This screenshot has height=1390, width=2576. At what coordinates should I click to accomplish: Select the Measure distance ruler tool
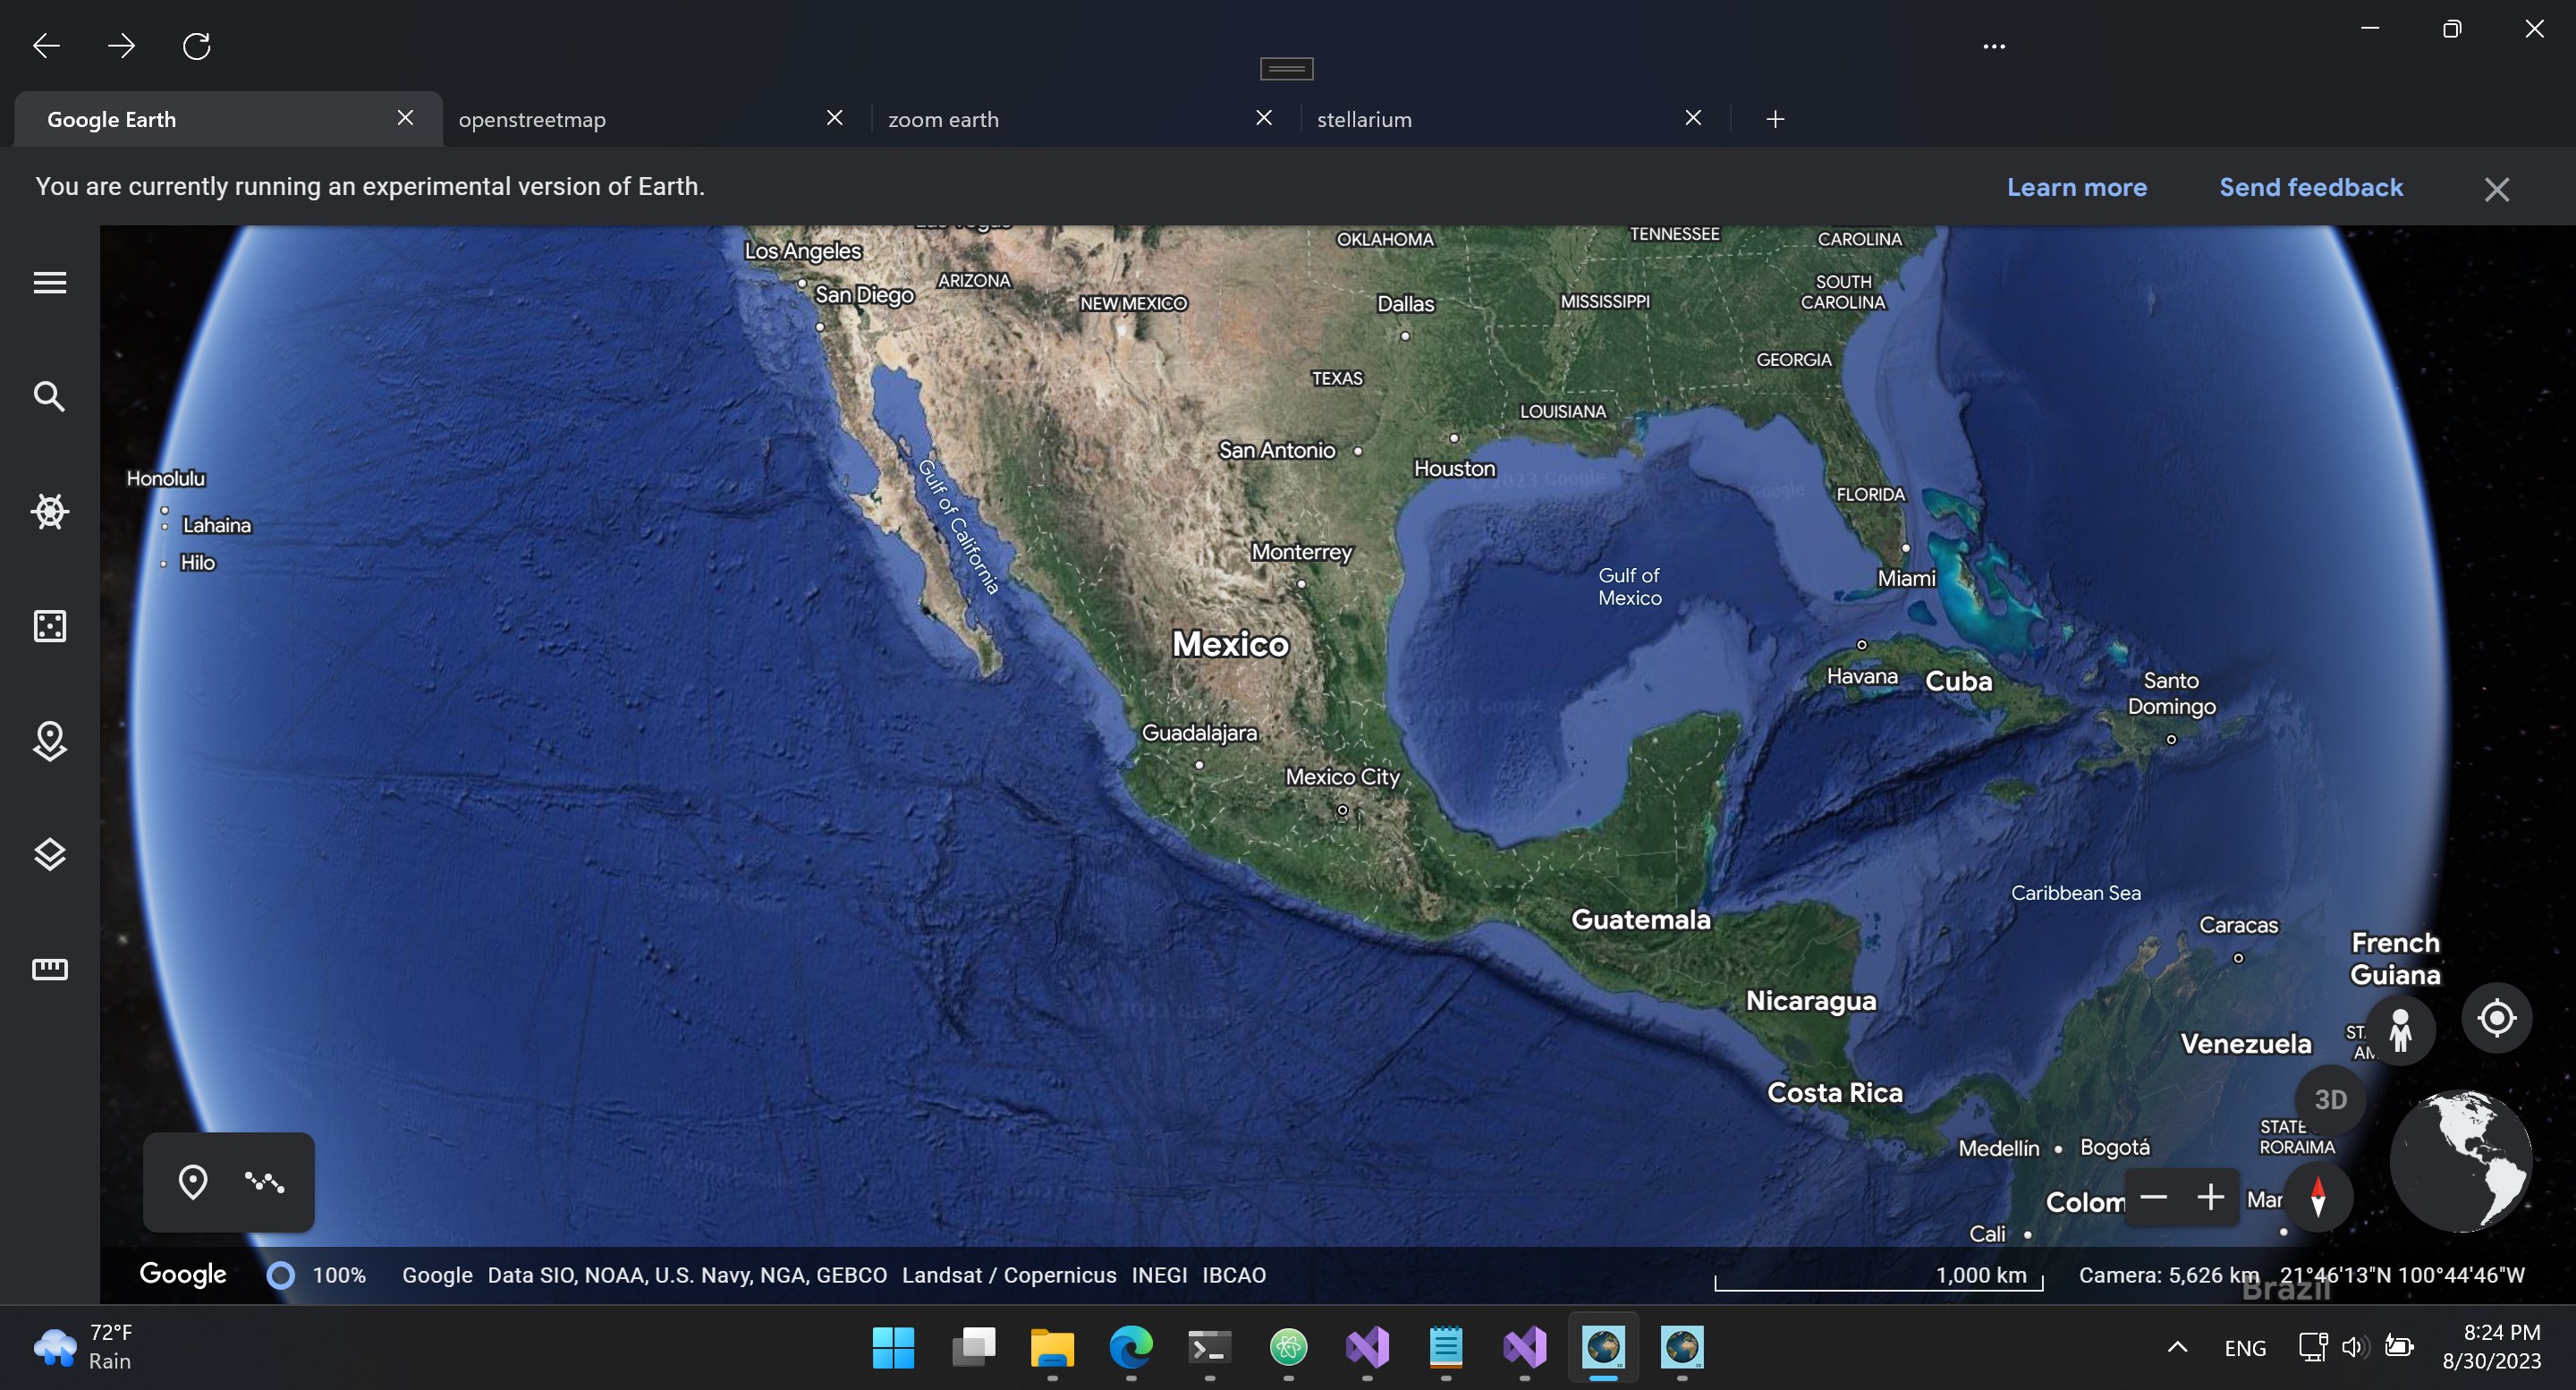[x=49, y=968]
